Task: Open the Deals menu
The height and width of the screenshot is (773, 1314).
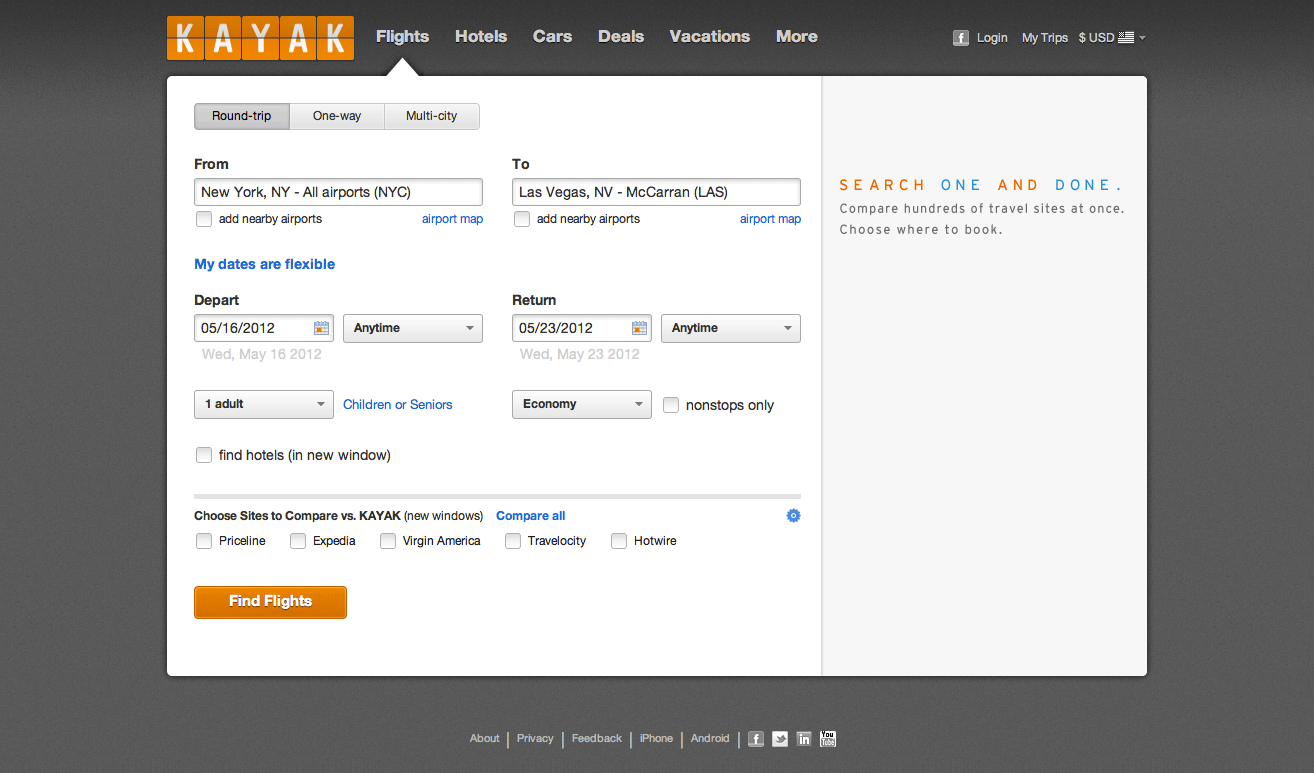Action: click(621, 36)
